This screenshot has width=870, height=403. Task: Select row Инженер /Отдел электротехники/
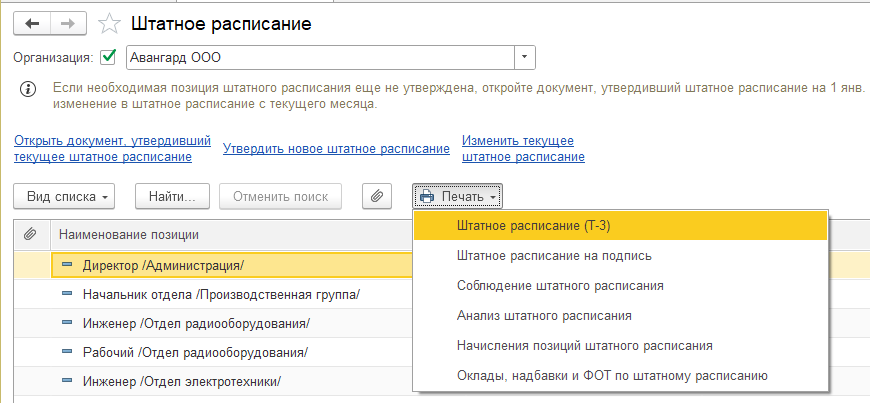[x=213, y=381]
